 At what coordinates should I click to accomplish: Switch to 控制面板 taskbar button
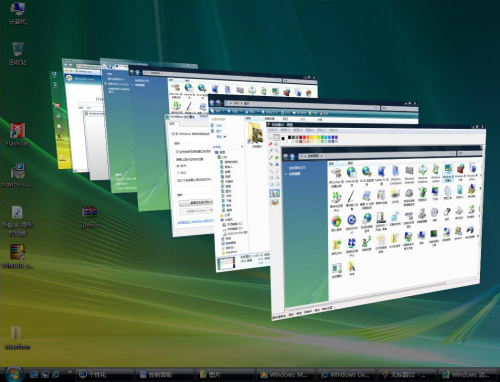click(164, 375)
